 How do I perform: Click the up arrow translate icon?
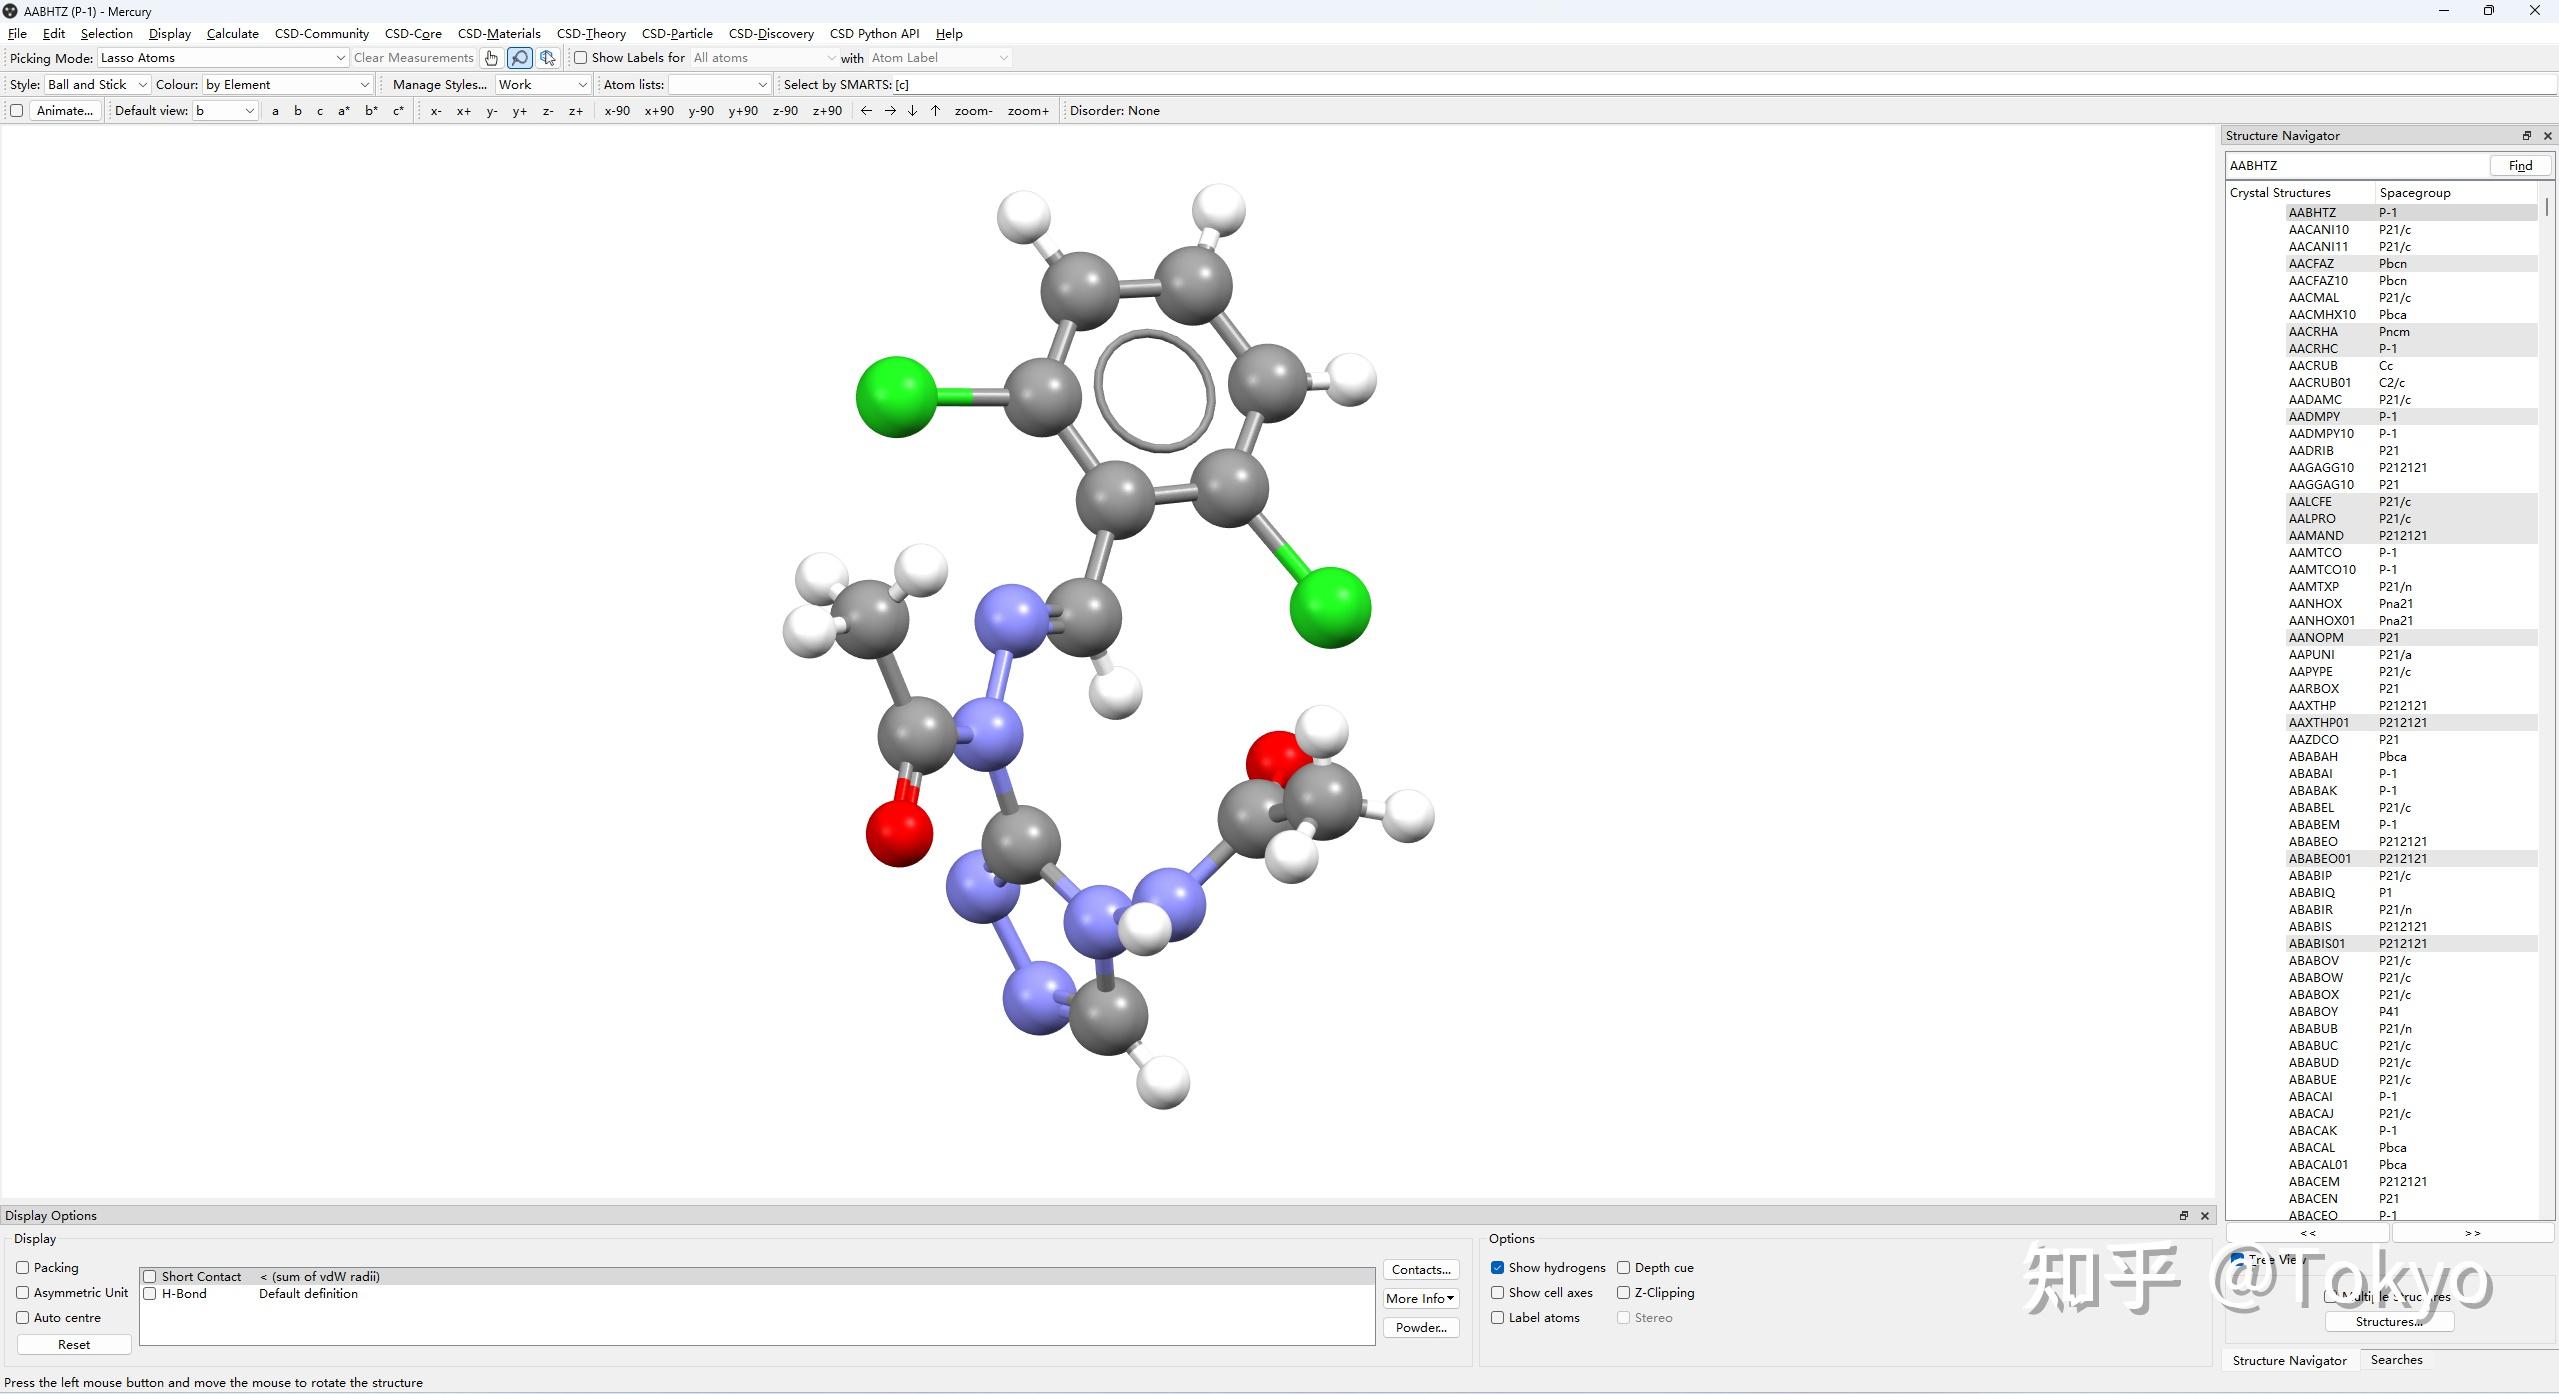coord(935,111)
